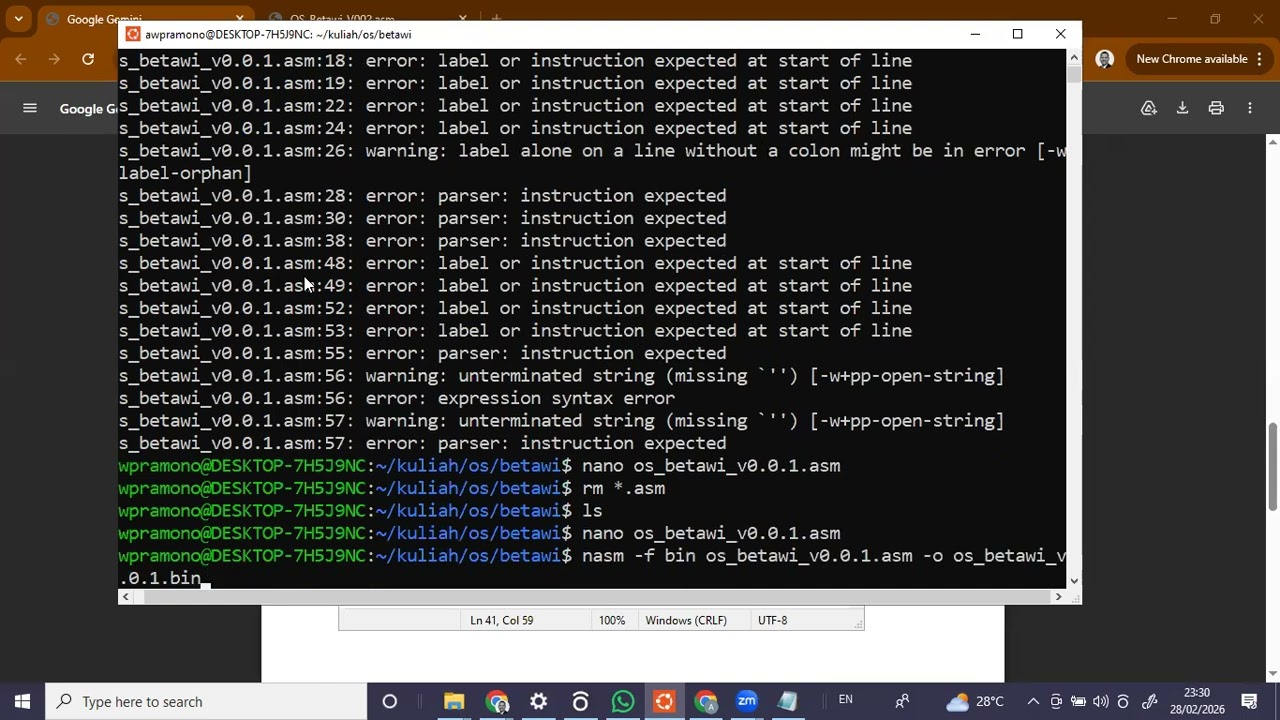Open a new Chrome tab

(x=496, y=19)
